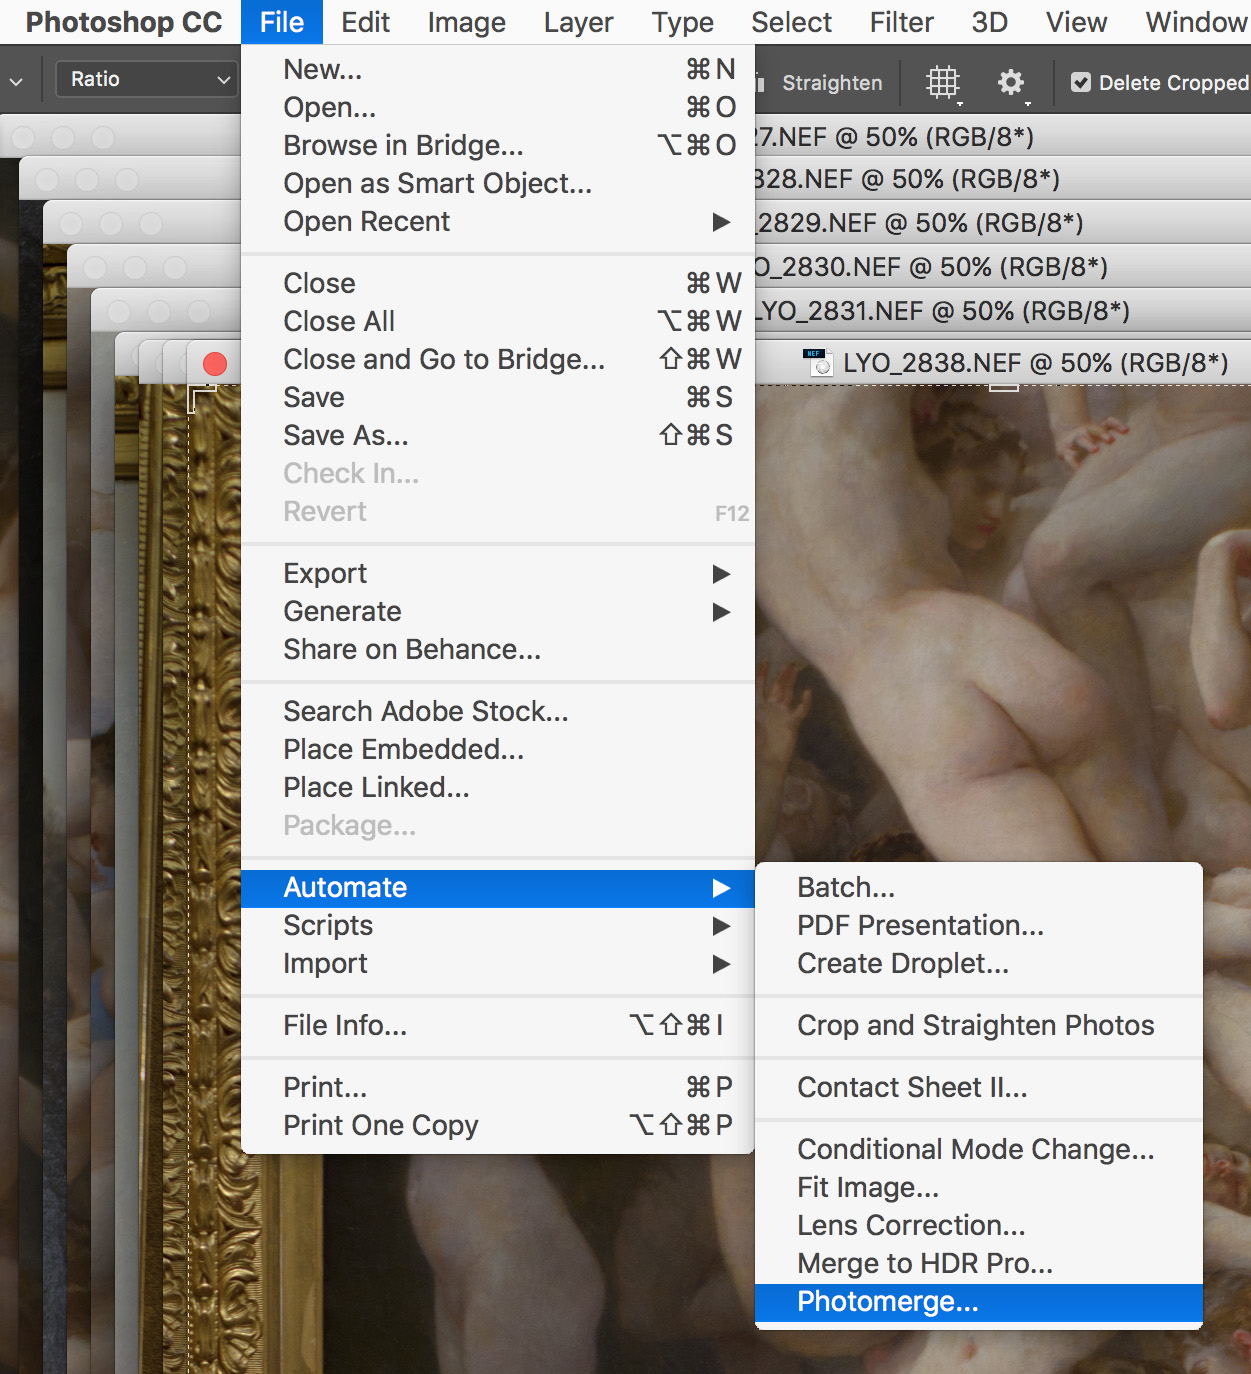Select Batch in the Automate submenu
1251x1374 pixels.
(x=846, y=888)
